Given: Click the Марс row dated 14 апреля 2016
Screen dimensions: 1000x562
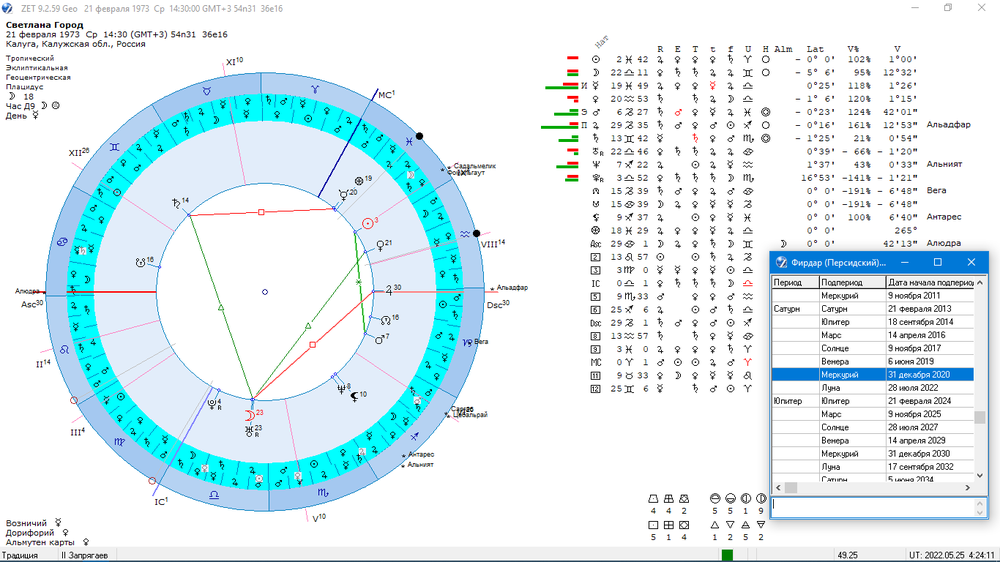Looking at the screenshot, I should pos(872,335).
